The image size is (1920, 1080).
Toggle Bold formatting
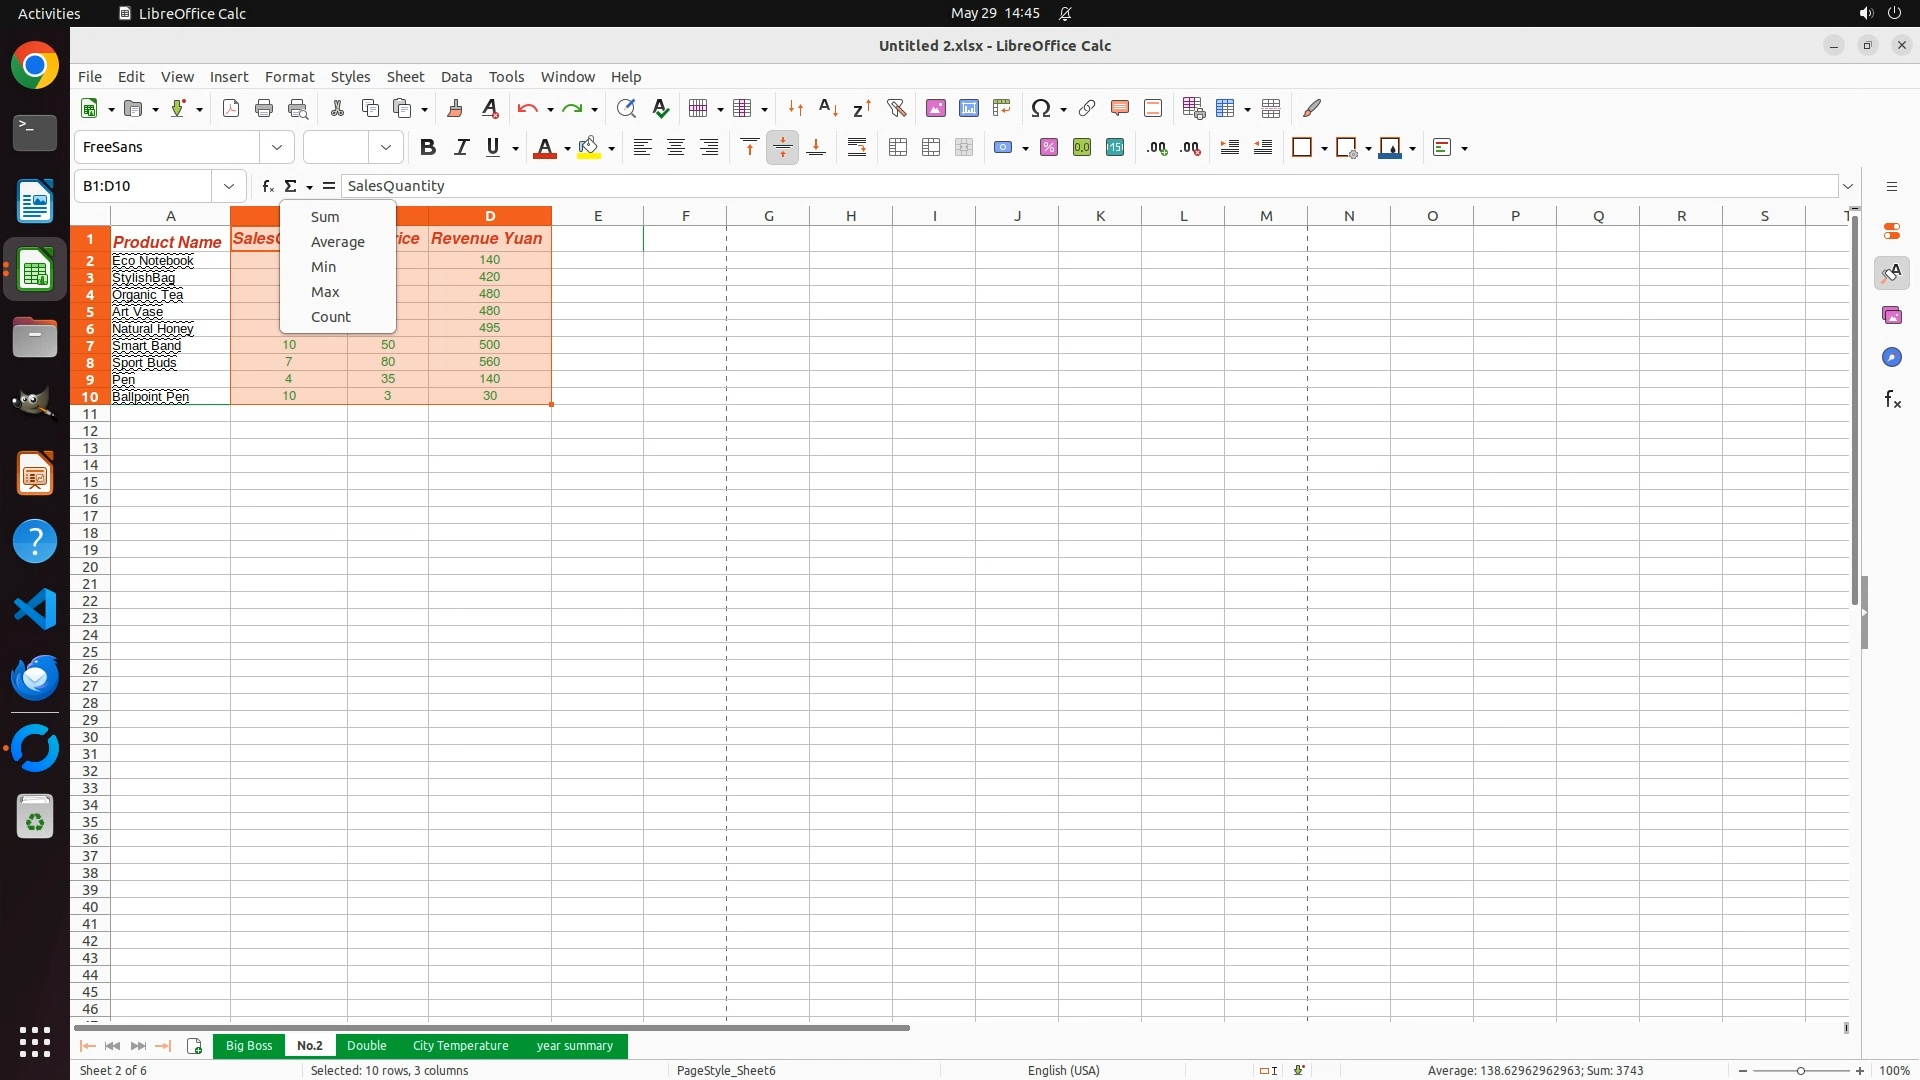point(428,148)
